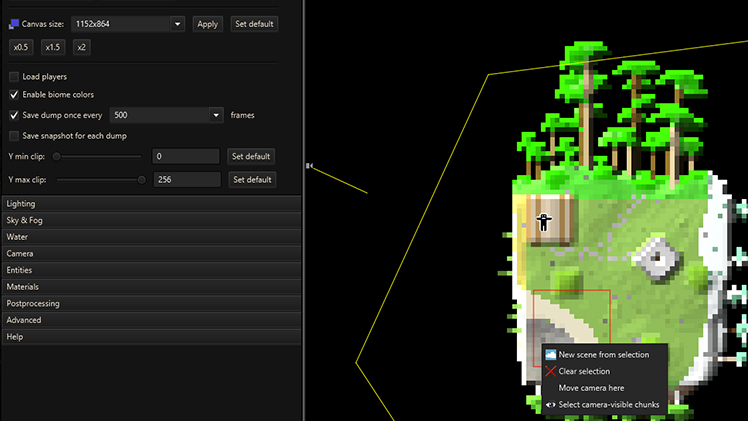Enable the Load players checkbox
This screenshot has height=421, width=748.
click(x=14, y=77)
